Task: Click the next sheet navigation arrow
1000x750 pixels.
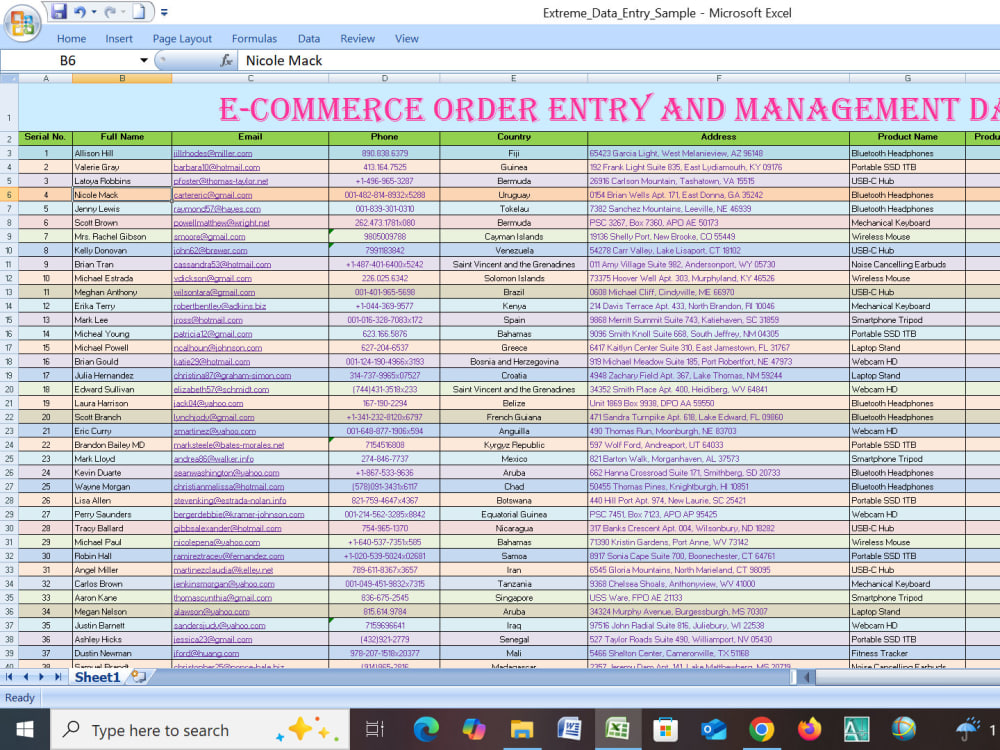Action: (x=41, y=677)
